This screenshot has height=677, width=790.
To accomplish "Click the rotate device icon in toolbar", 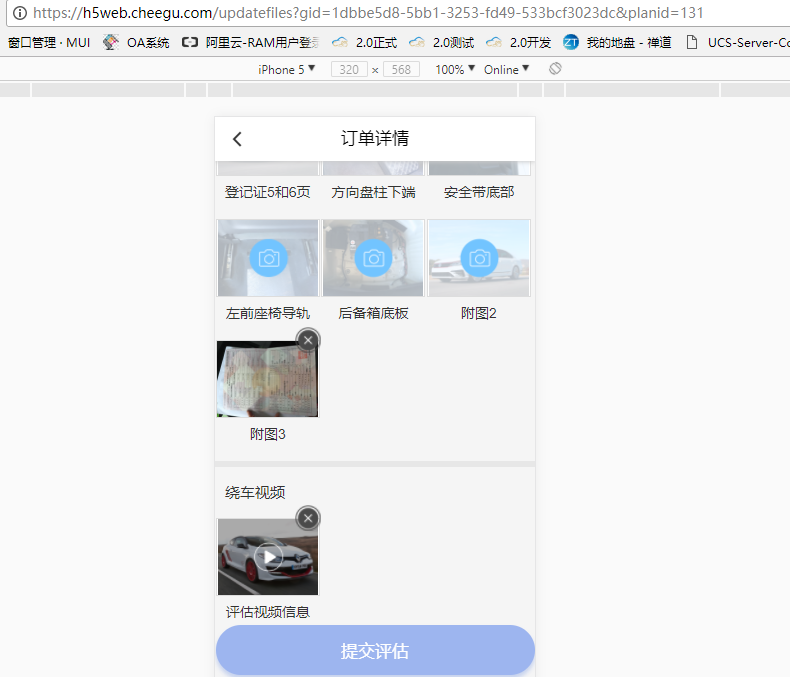I will pos(555,69).
